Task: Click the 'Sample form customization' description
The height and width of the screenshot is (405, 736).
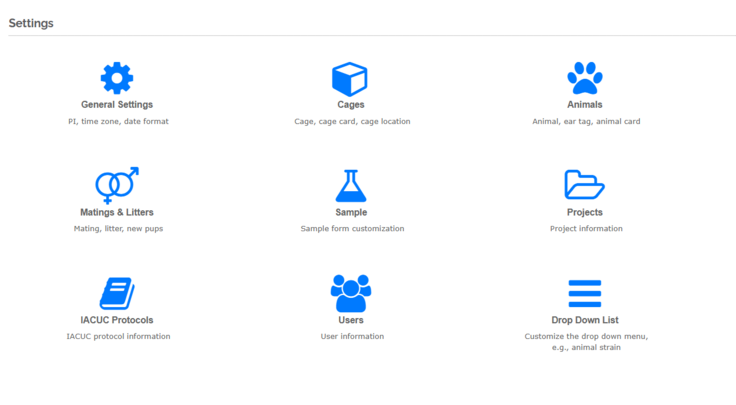Action: coord(352,229)
